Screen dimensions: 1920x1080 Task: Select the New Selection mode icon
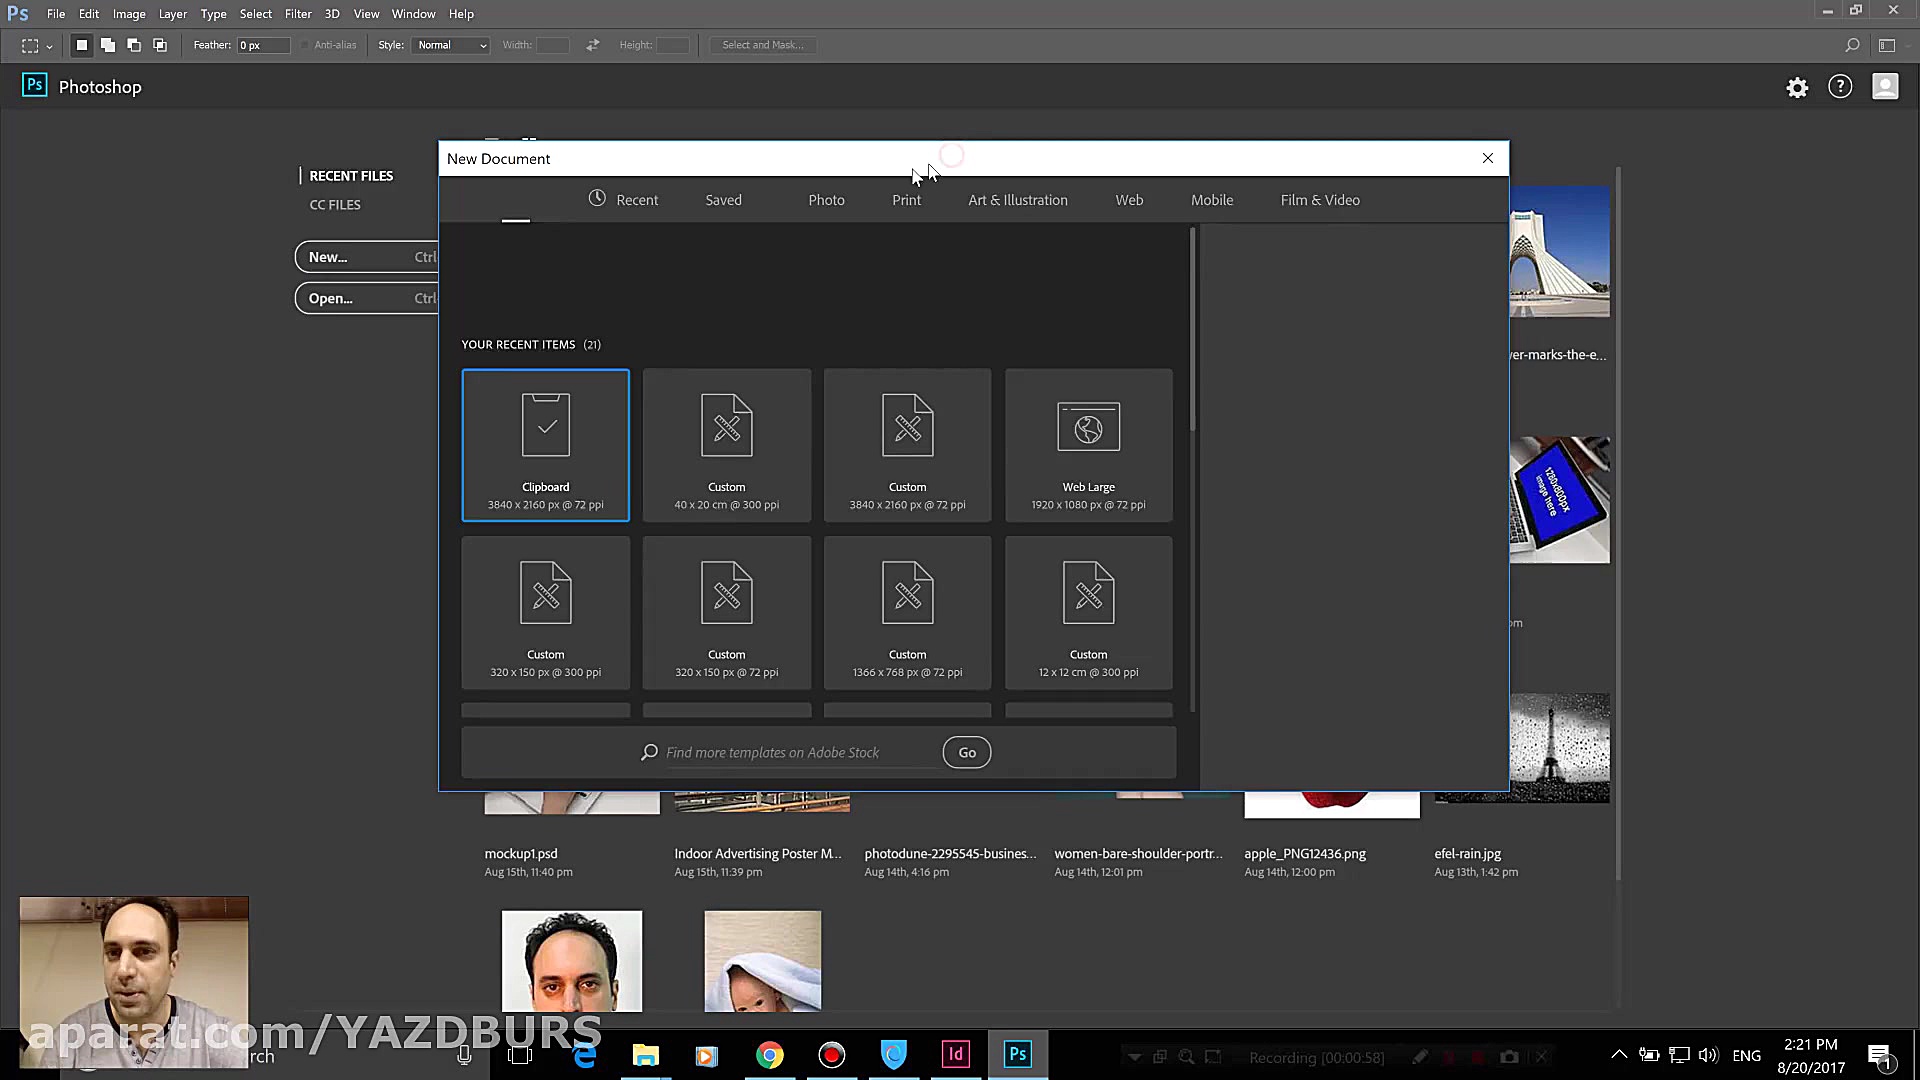(x=82, y=45)
